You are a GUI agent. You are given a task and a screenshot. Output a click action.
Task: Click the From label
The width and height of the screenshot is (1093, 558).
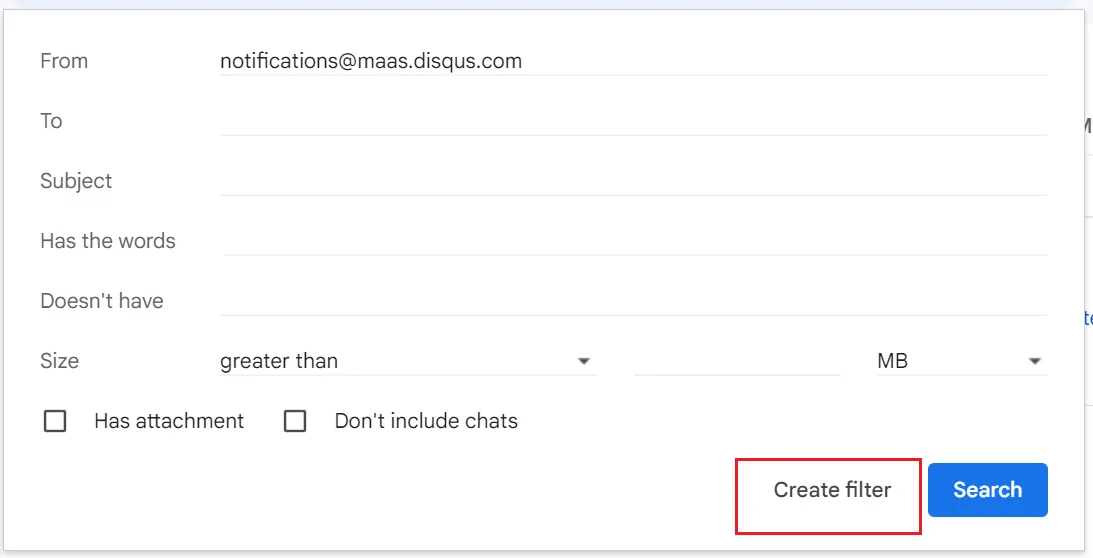64,61
